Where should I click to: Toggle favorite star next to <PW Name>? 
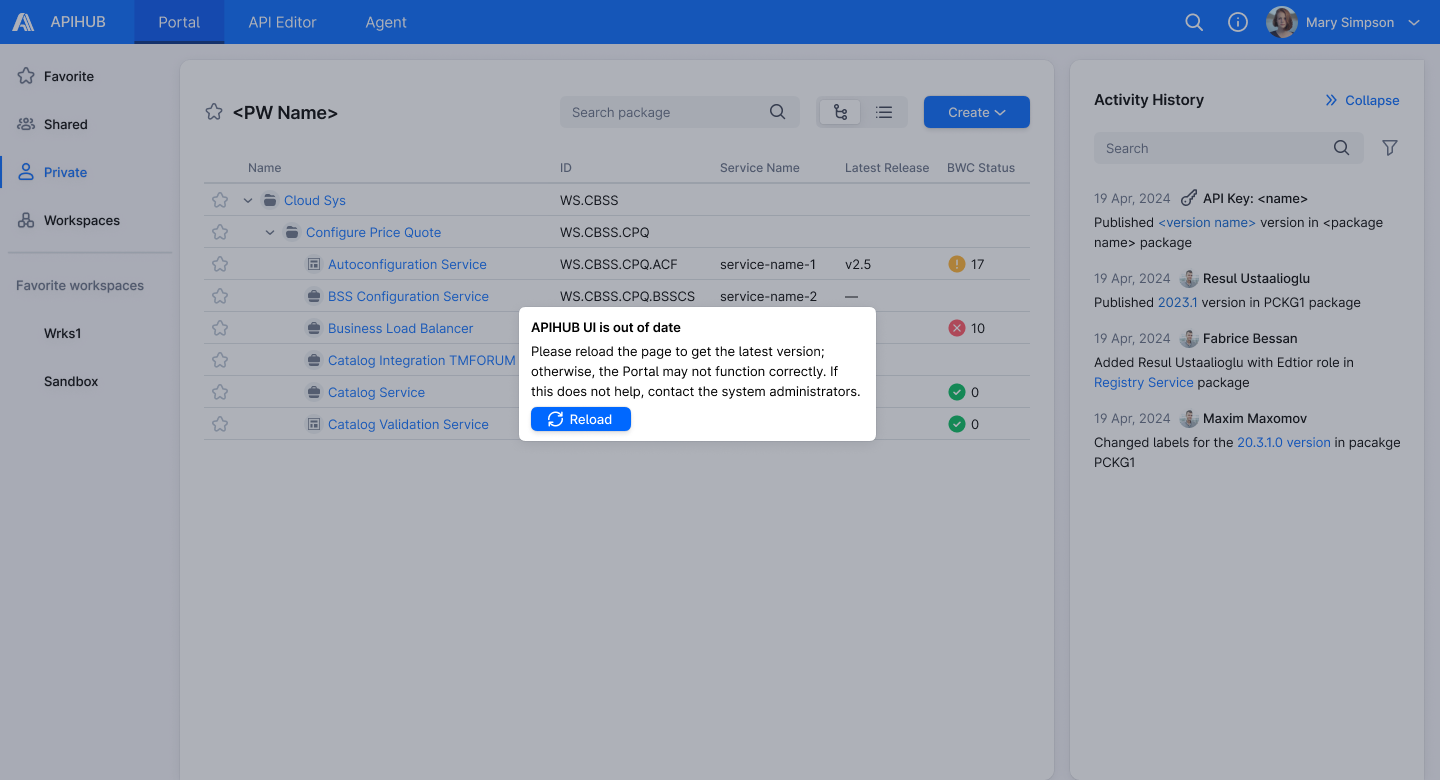pos(214,112)
